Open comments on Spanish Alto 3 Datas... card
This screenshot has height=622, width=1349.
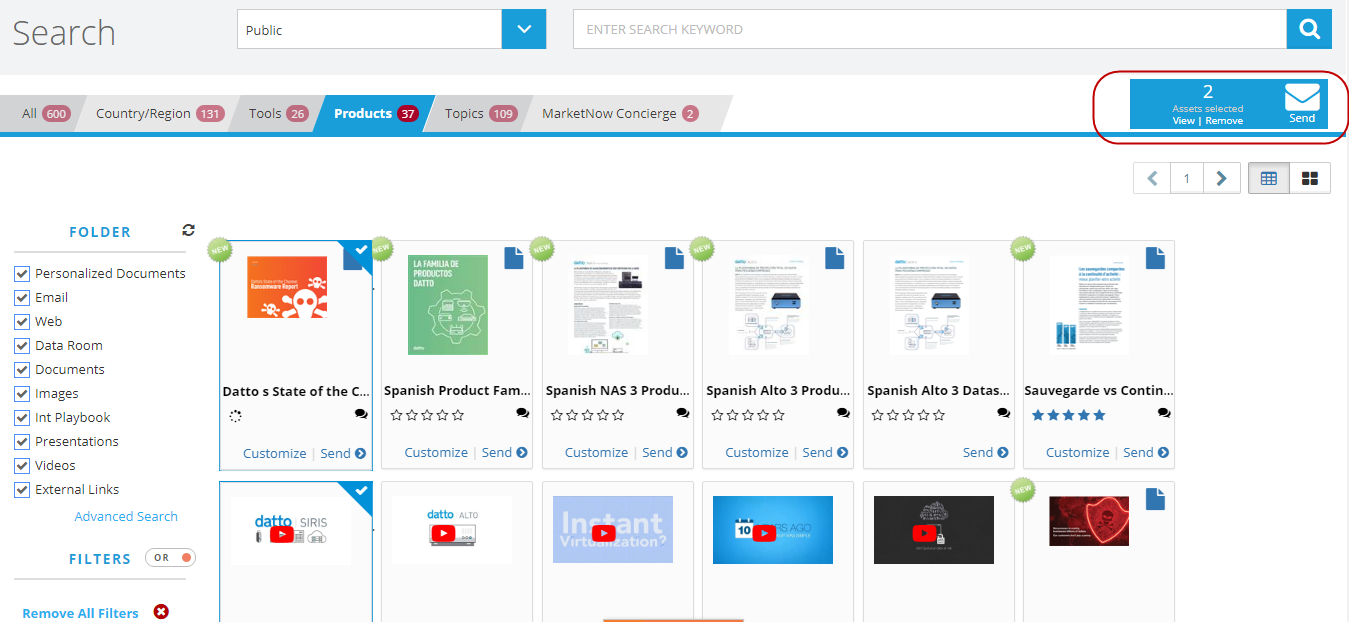click(1004, 413)
